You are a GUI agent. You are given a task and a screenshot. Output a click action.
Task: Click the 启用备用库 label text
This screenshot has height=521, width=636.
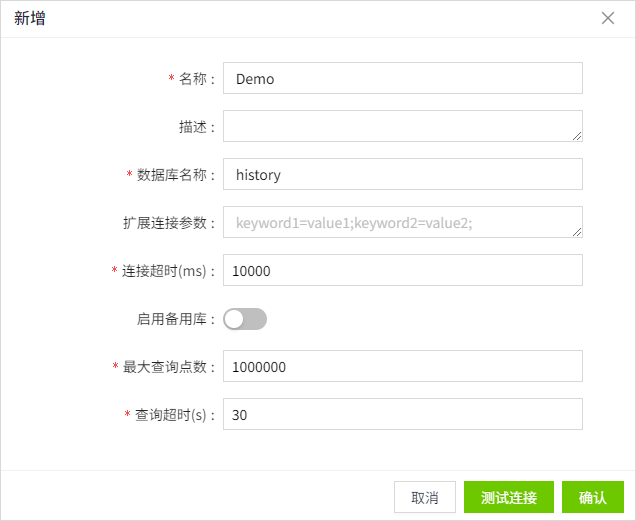171,319
